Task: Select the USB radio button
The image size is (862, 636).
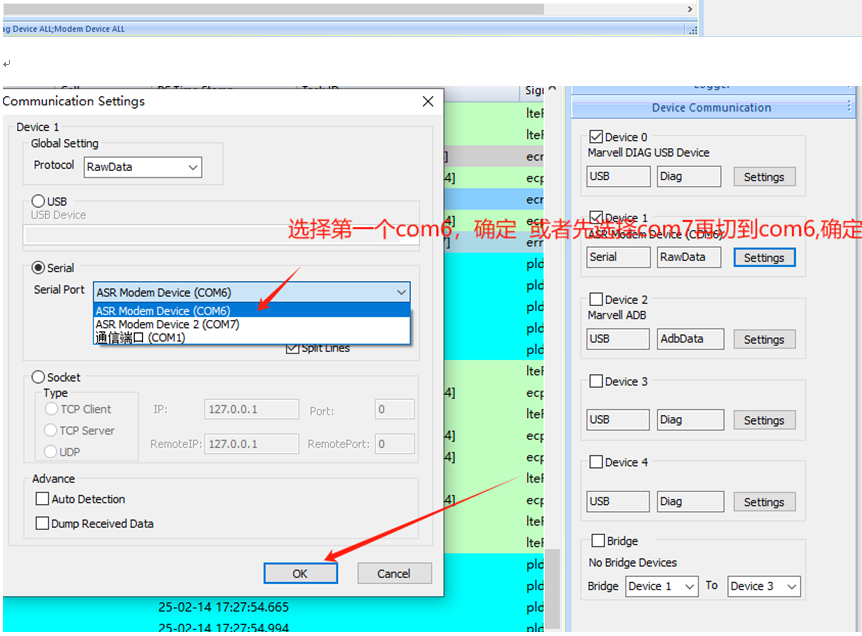Action: point(38,201)
